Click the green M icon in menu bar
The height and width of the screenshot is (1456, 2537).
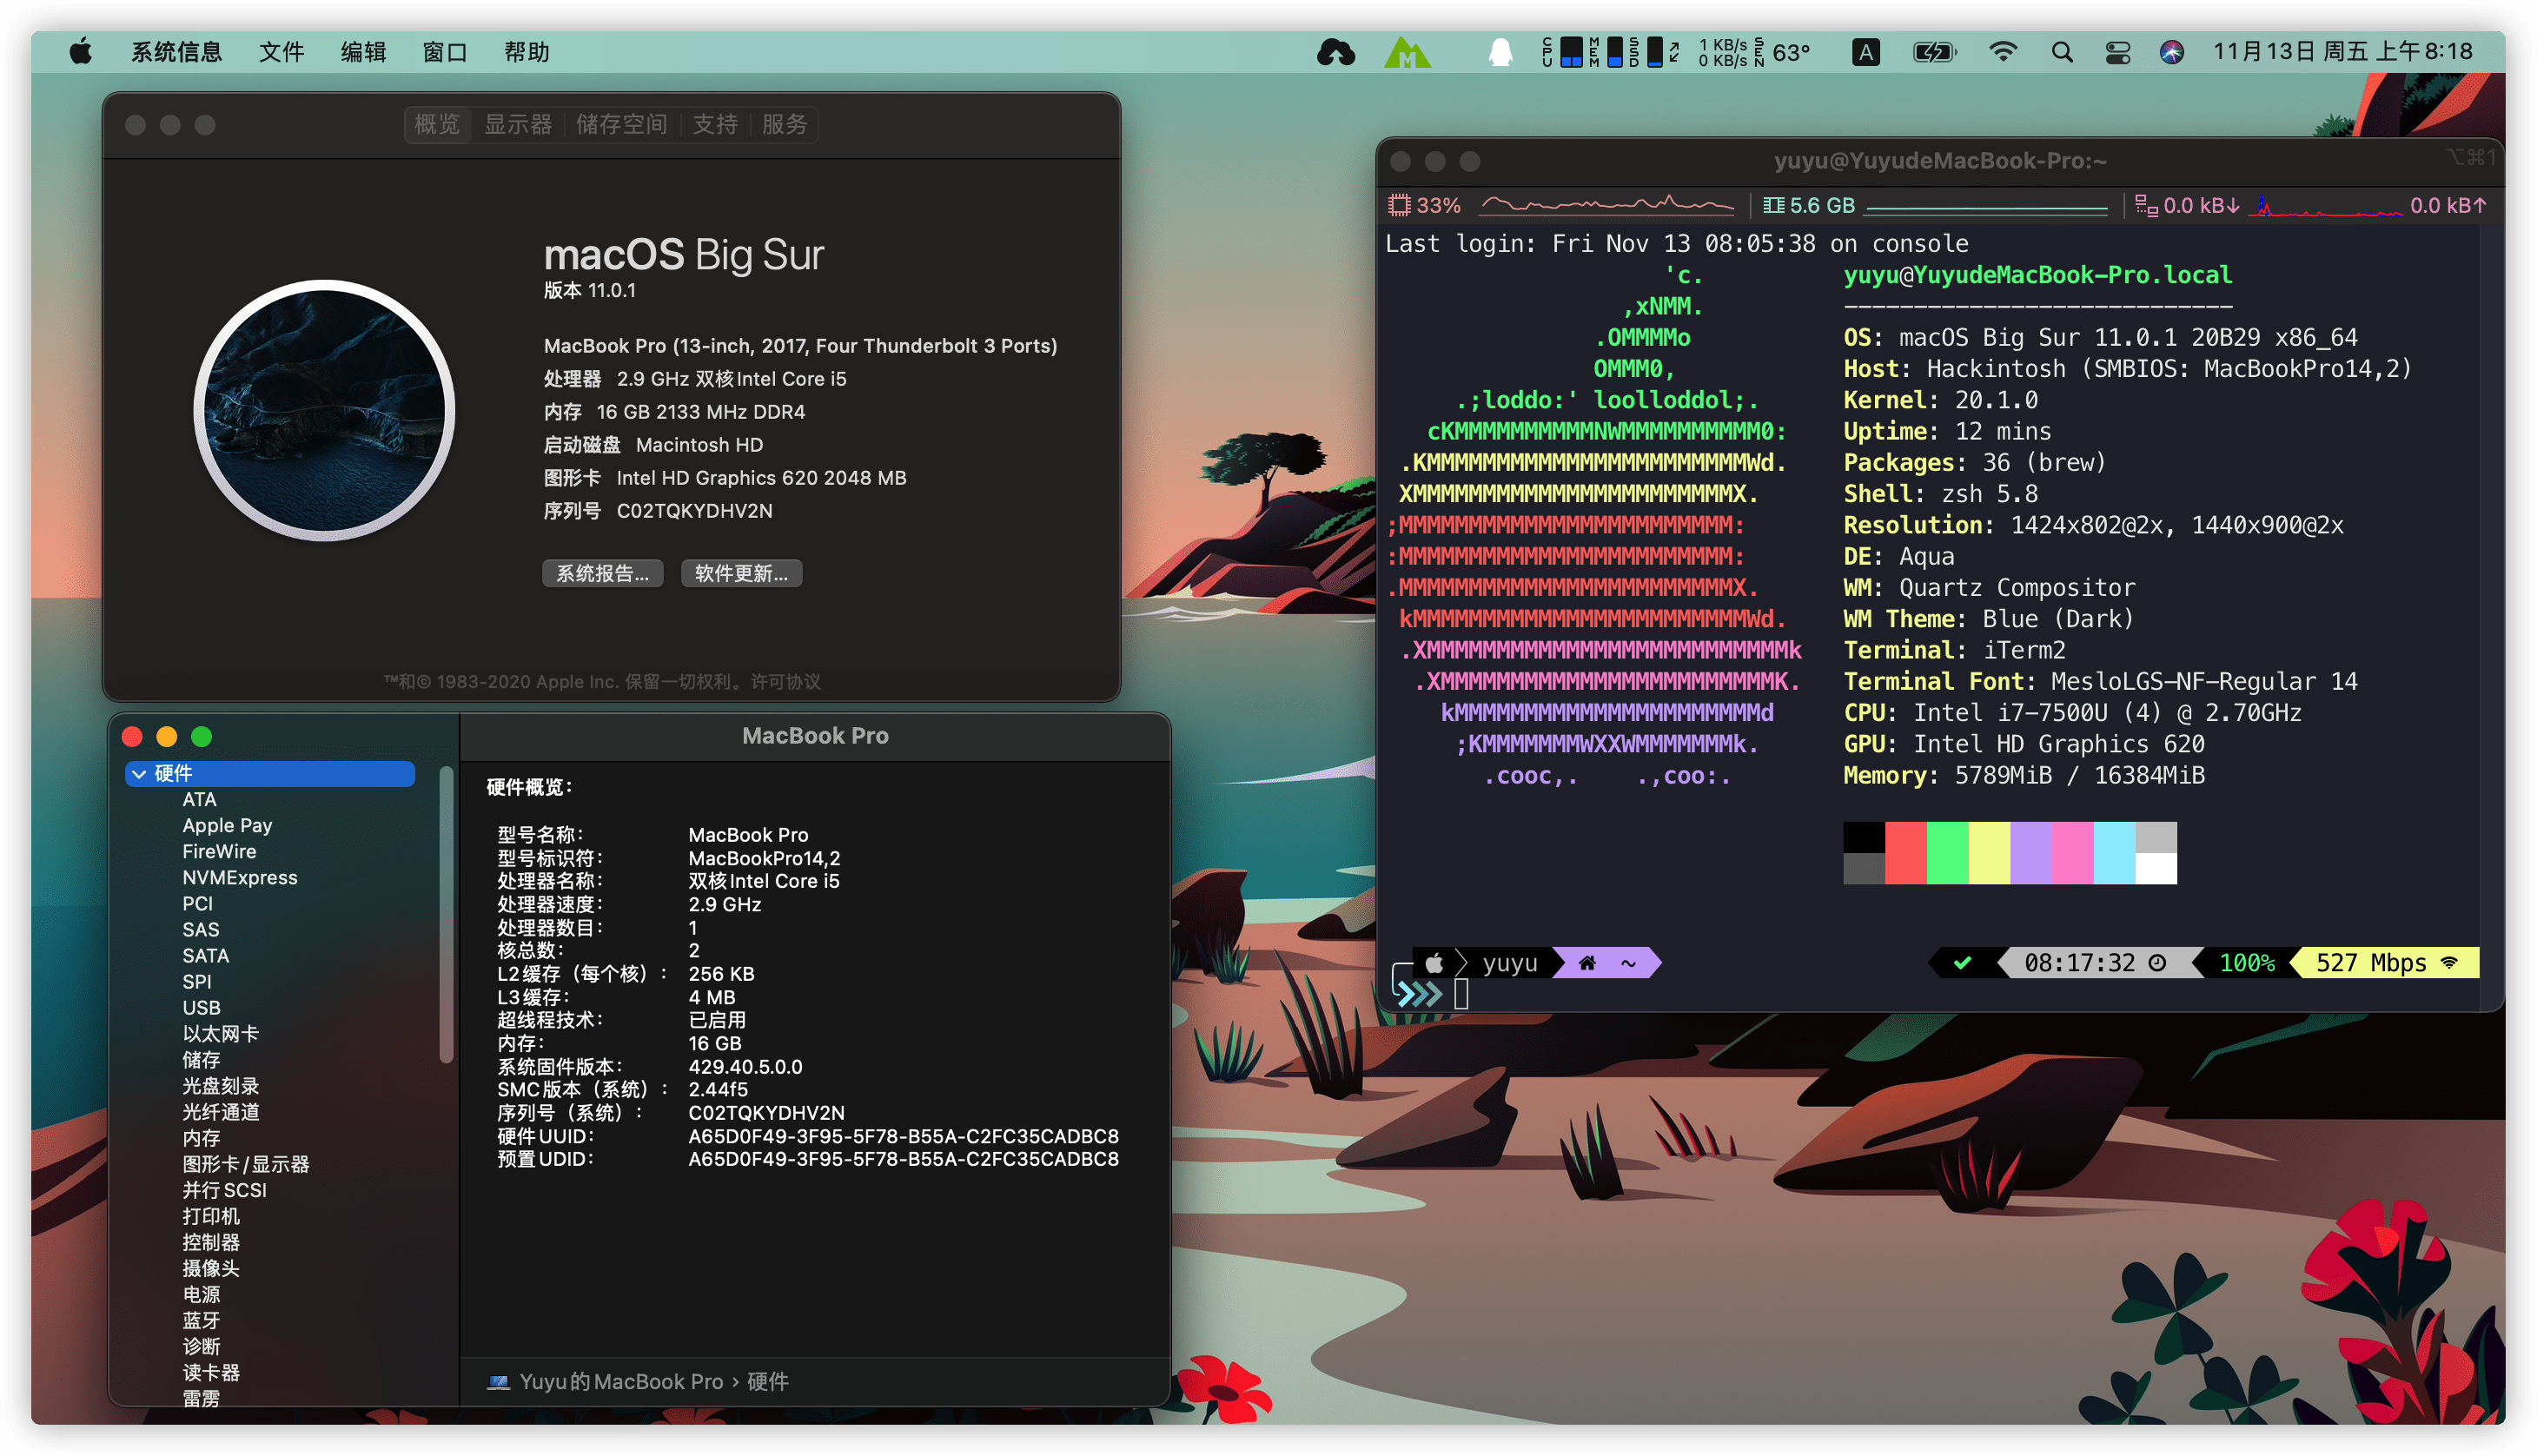click(1407, 52)
